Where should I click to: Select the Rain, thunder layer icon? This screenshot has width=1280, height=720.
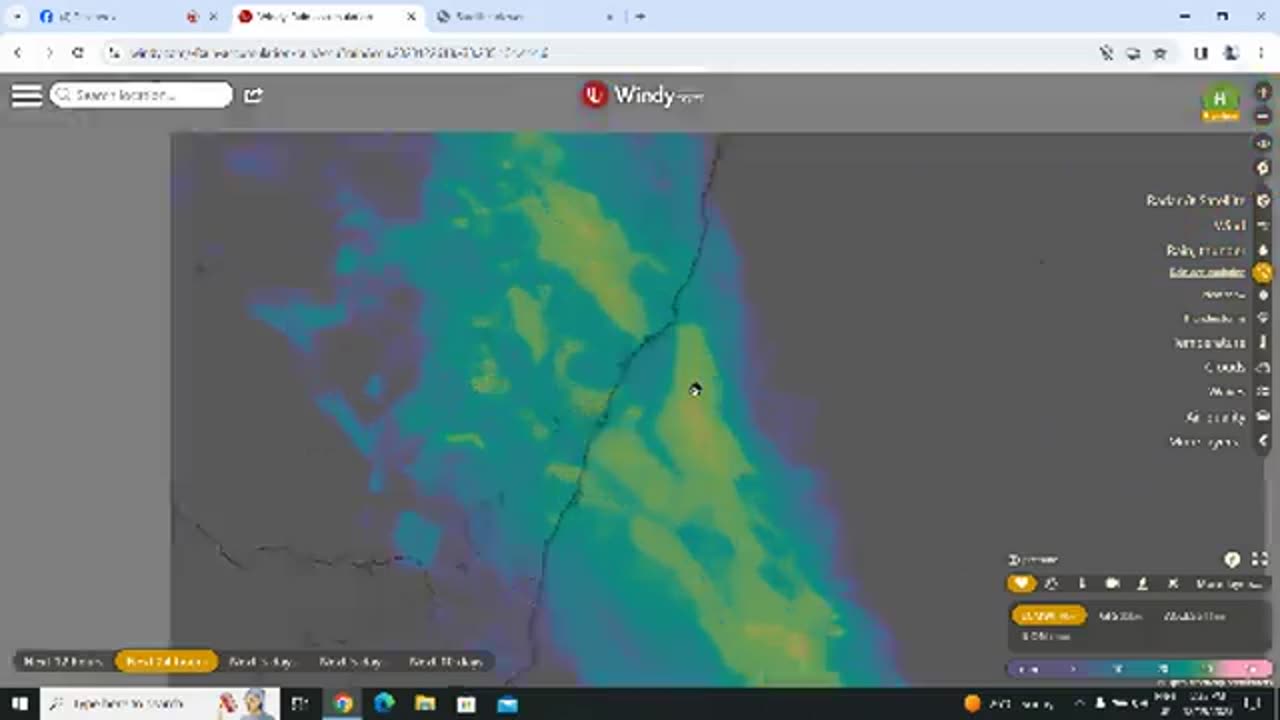click(x=1262, y=250)
